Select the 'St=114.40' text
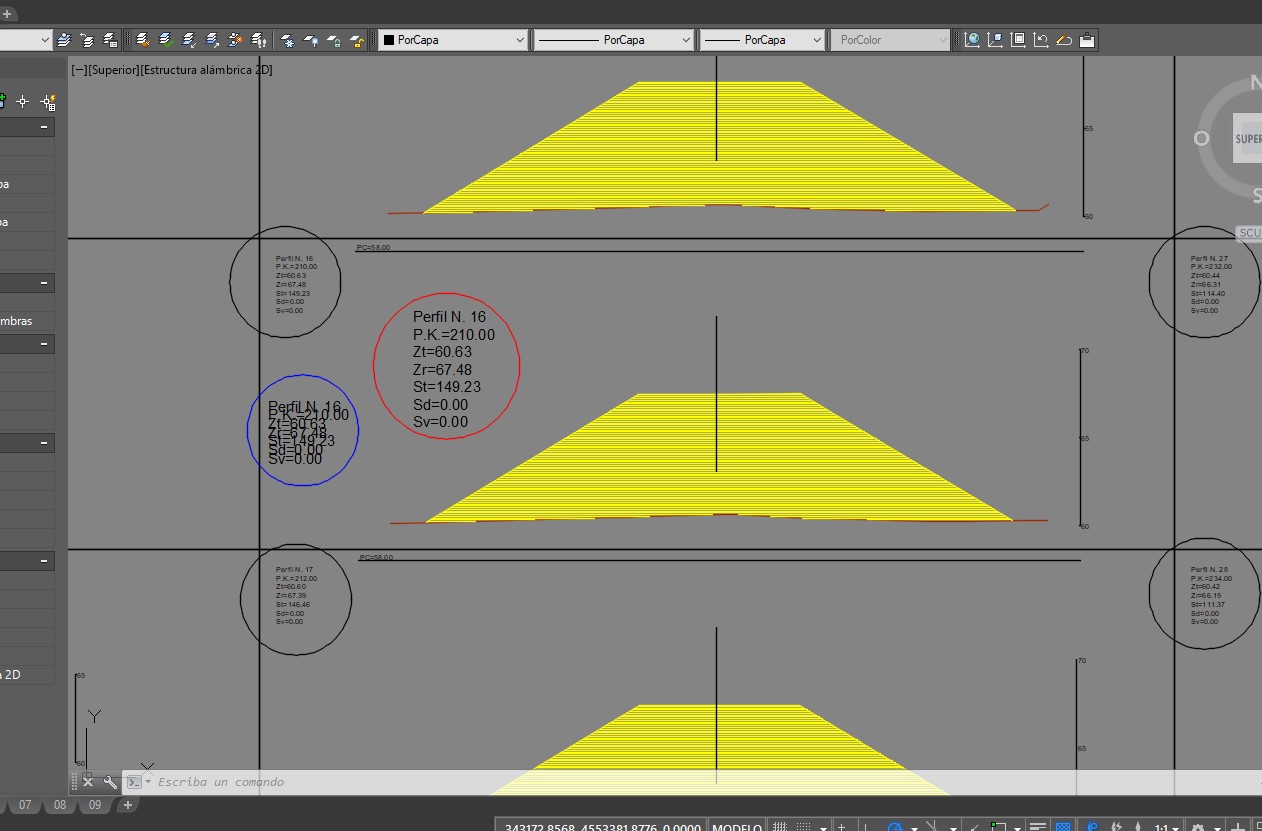The width and height of the screenshot is (1262, 831). (1208, 293)
